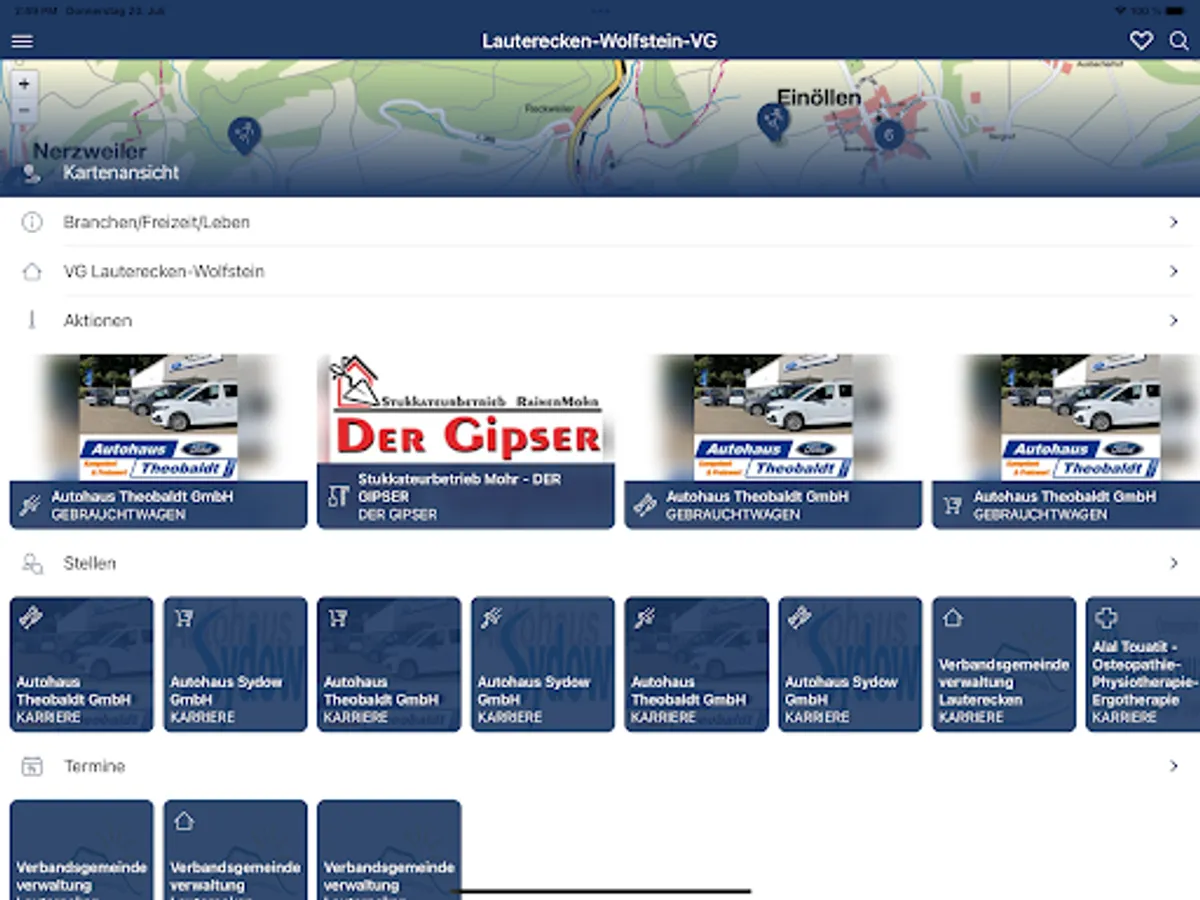Open Gebrauchtwagen card with cart icon
This screenshot has width=1200, height=900.
coord(1066,441)
